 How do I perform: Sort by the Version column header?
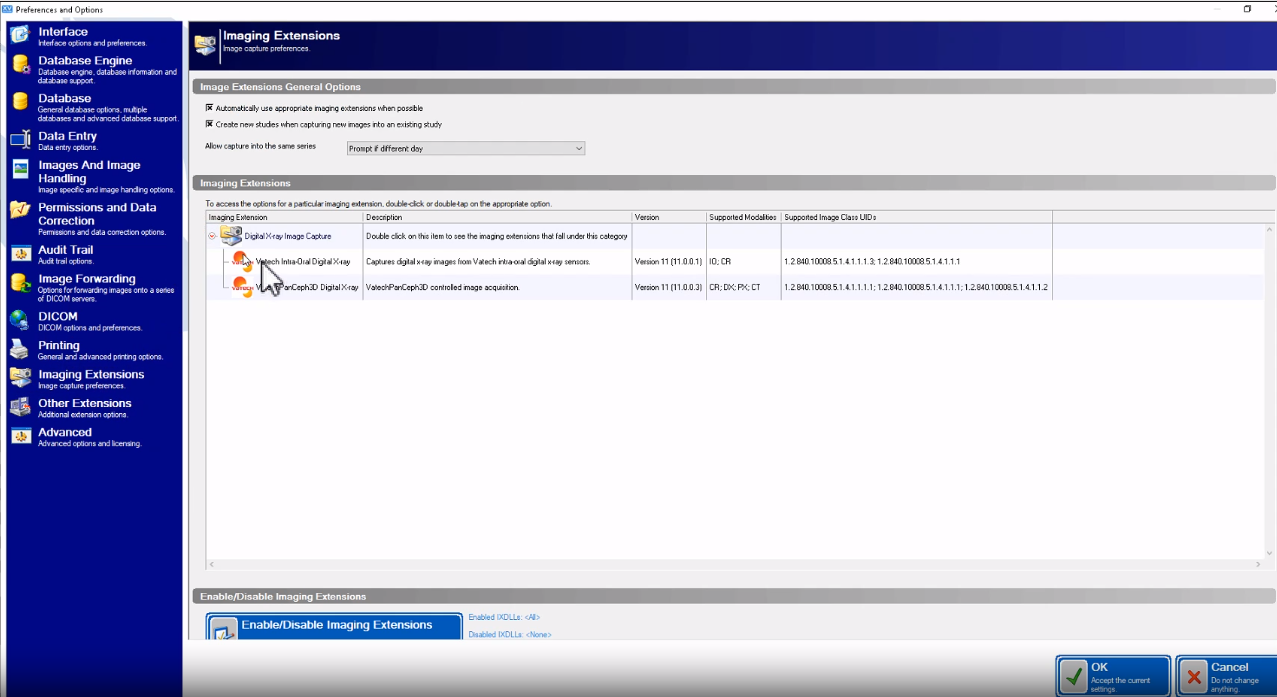pos(669,217)
